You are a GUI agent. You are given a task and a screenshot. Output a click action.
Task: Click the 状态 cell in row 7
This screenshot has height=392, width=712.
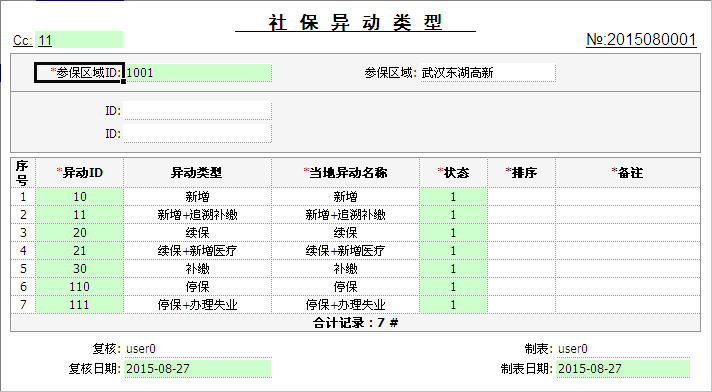453,305
